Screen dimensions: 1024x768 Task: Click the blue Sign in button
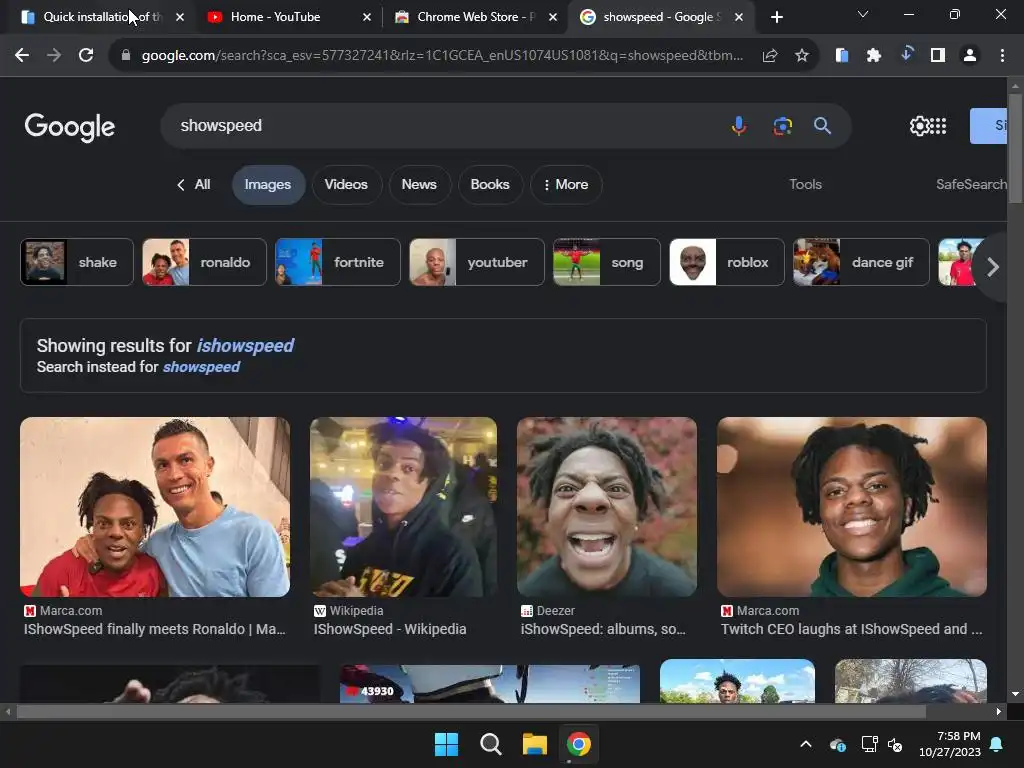click(988, 125)
